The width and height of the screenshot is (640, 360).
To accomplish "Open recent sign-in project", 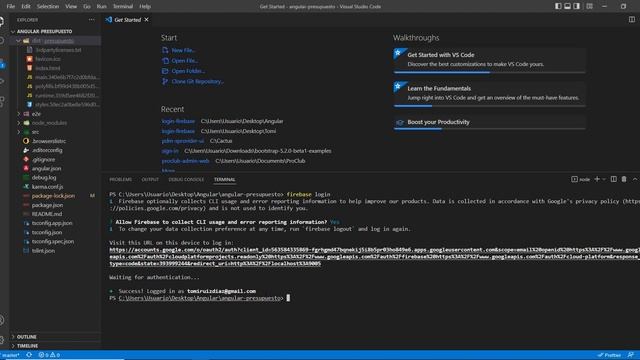I will [x=170, y=151].
